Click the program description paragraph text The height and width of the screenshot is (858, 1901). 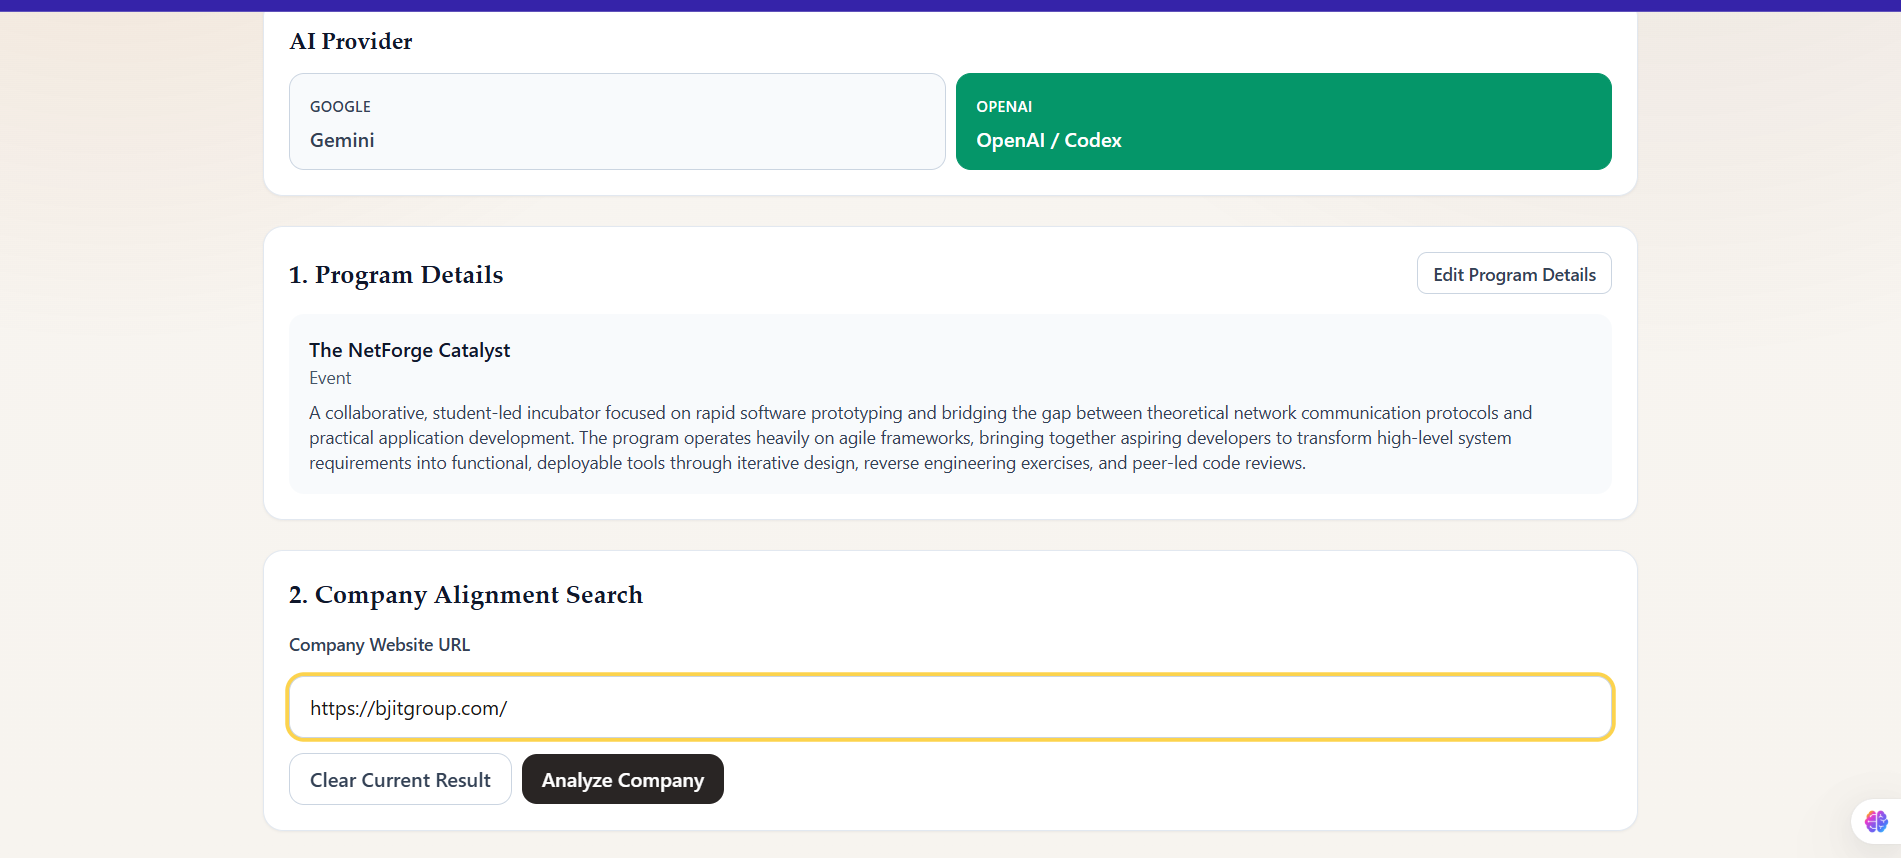click(x=920, y=438)
